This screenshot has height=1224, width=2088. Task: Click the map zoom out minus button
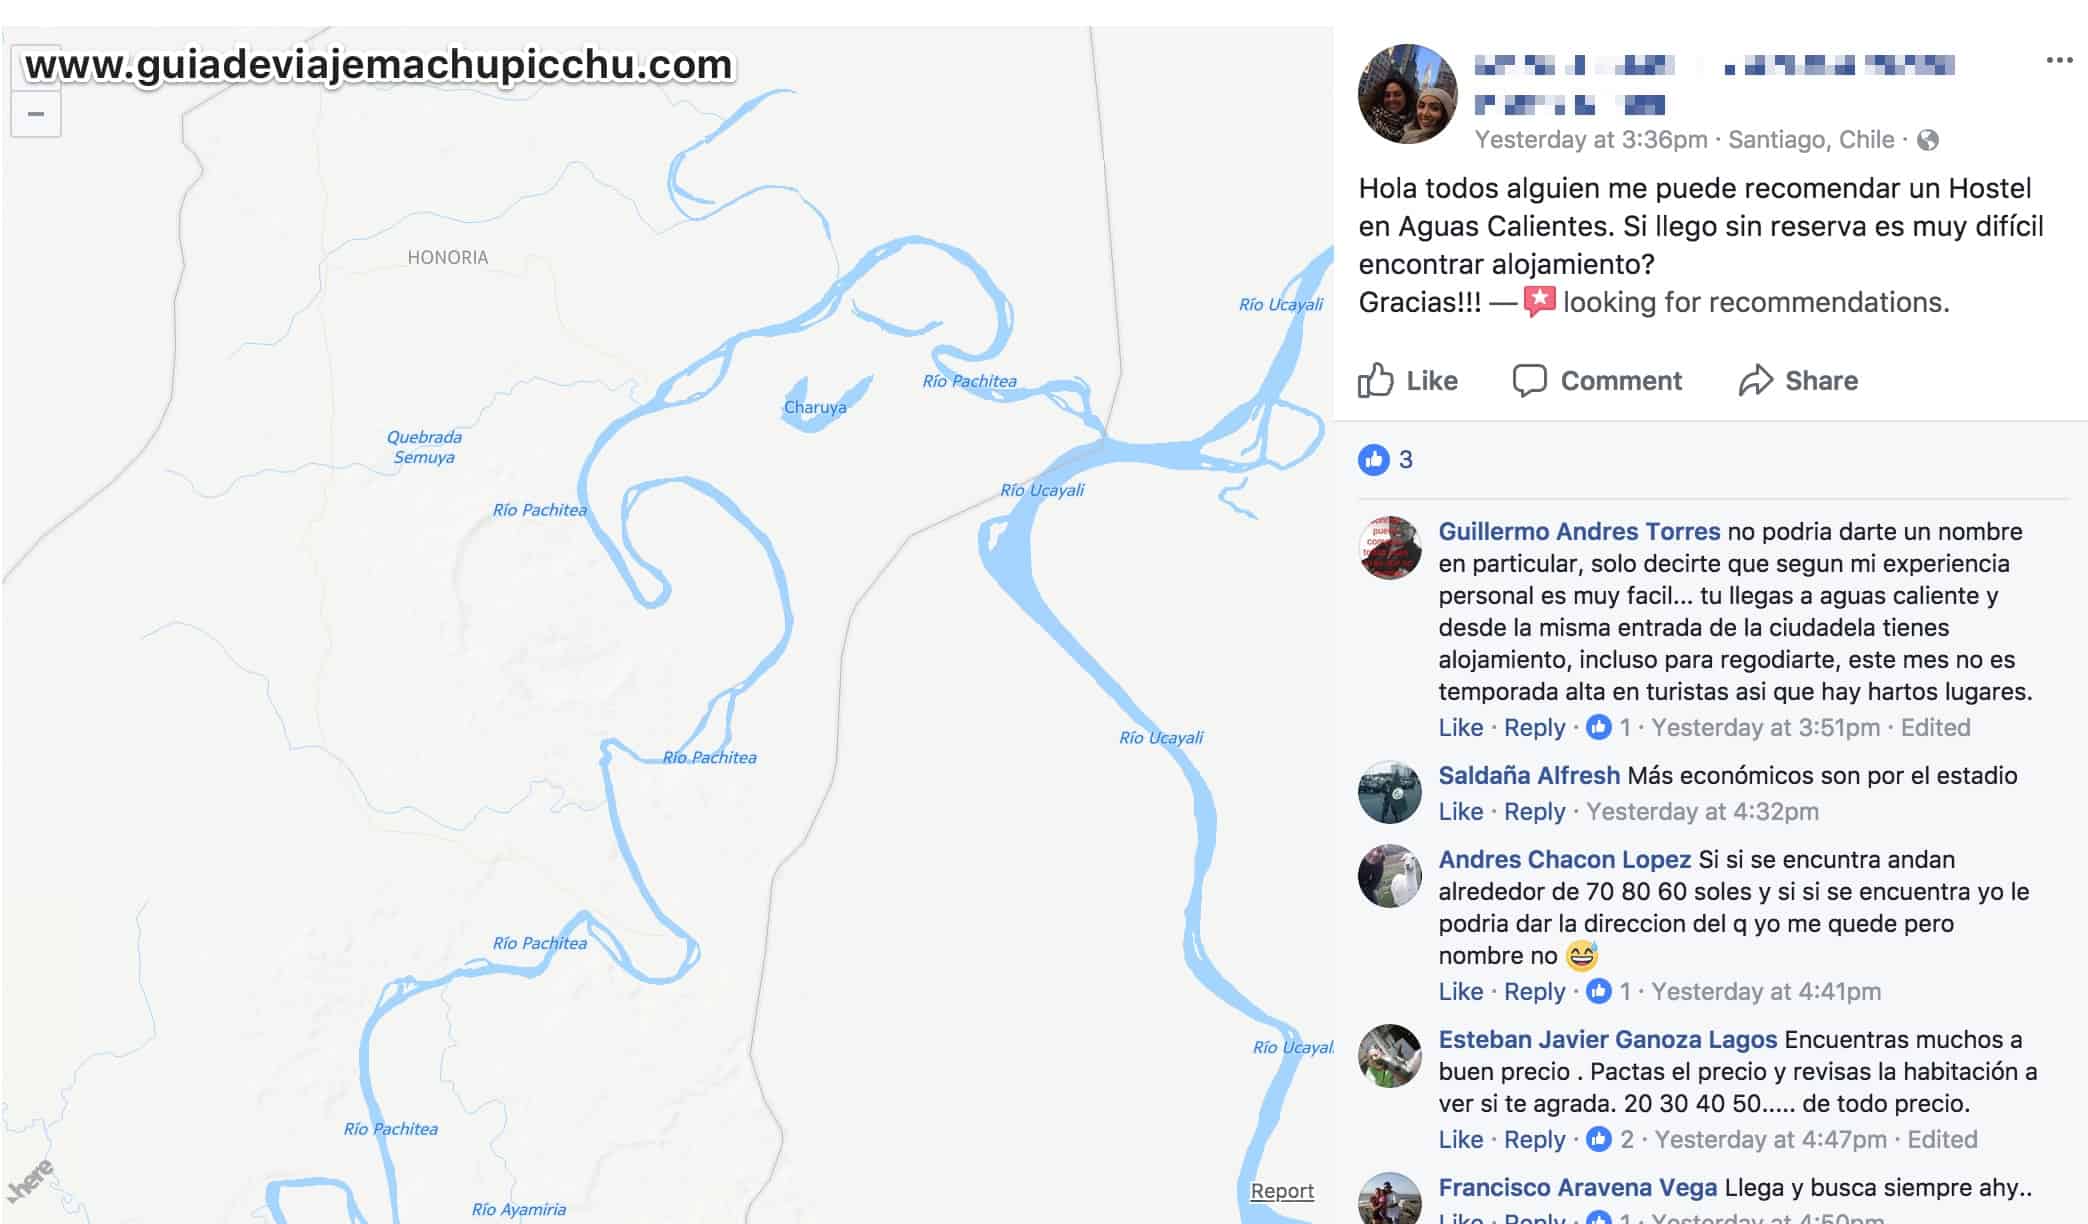[36, 114]
